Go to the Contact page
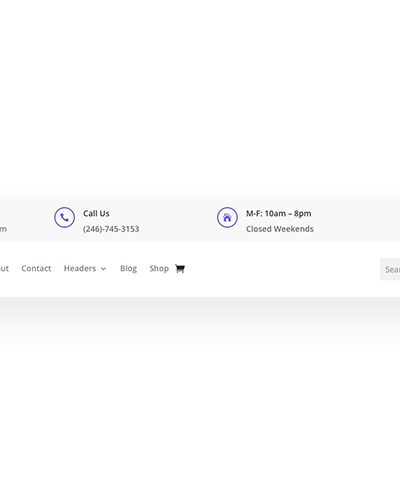 pos(36,268)
